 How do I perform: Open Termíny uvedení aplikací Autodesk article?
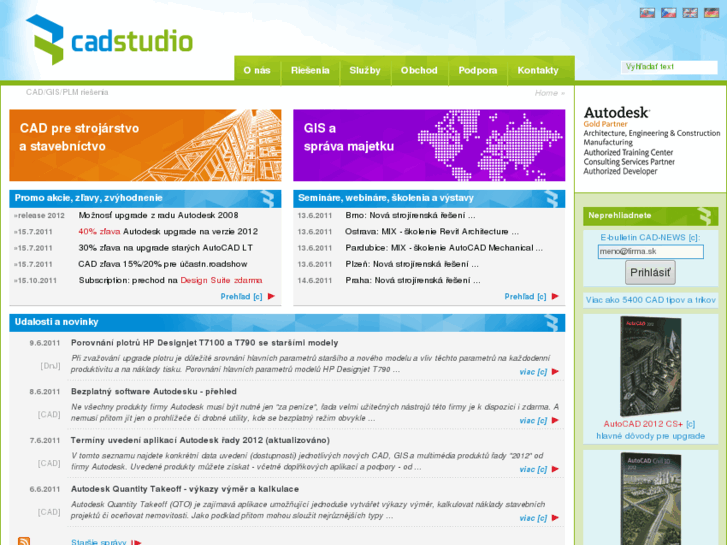[x=200, y=440]
